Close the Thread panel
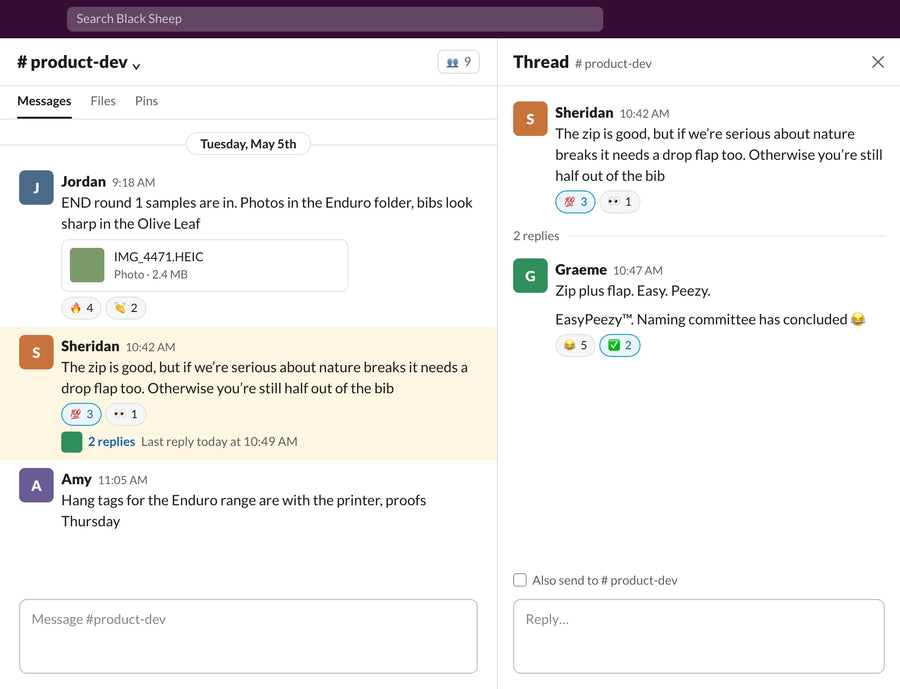 pyautogui.click(x=878, y=62)
